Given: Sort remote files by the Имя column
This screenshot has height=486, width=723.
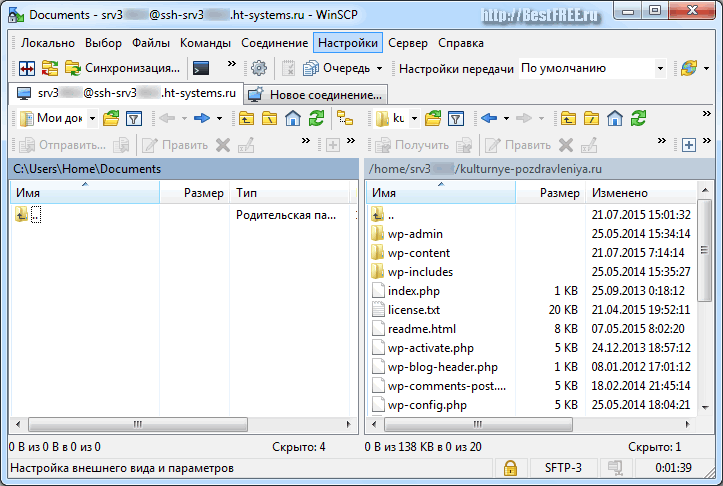Looking at the screenshot, I should (x=441, y=193).
